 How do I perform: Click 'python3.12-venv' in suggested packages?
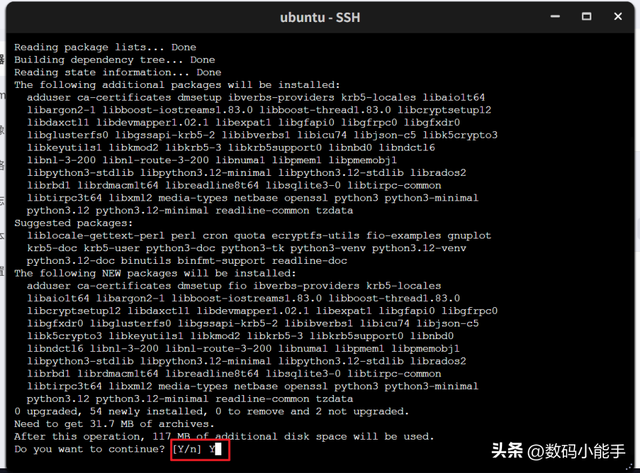tap(419, 248)
